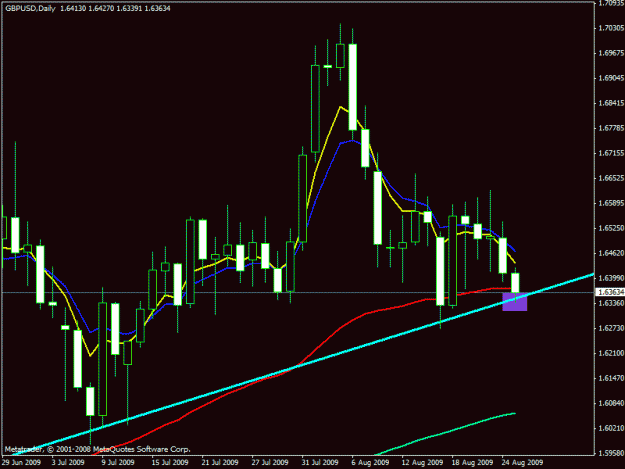The height and width of the screenshot is (469, 625).
Task: Click the 9 Jul 2009 date label
Action: point(118,463)
